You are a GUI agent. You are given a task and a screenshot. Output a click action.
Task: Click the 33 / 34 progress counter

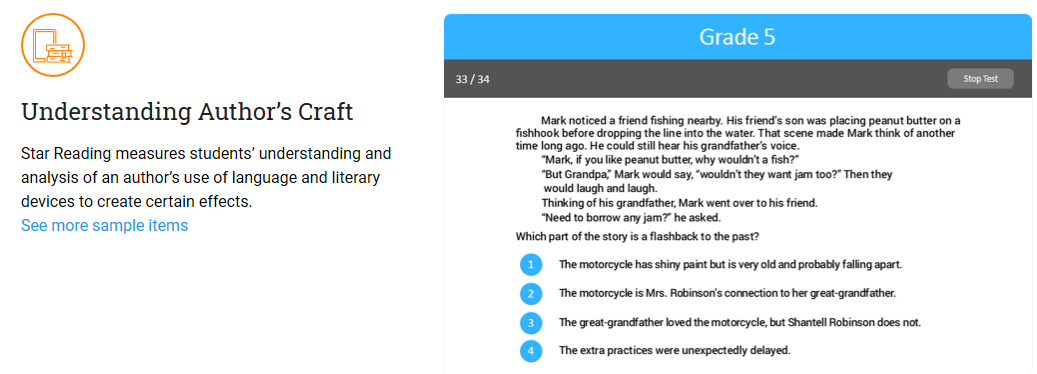point(472,79)
